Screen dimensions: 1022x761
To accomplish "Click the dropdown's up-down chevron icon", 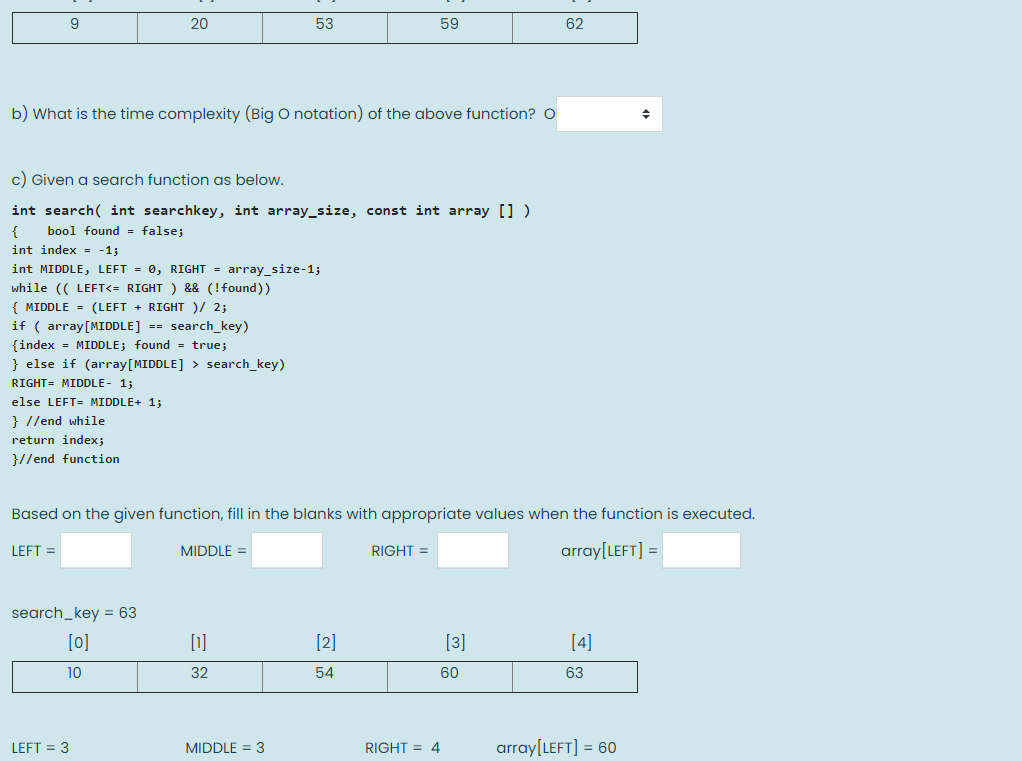I will (x=646, y=113).
